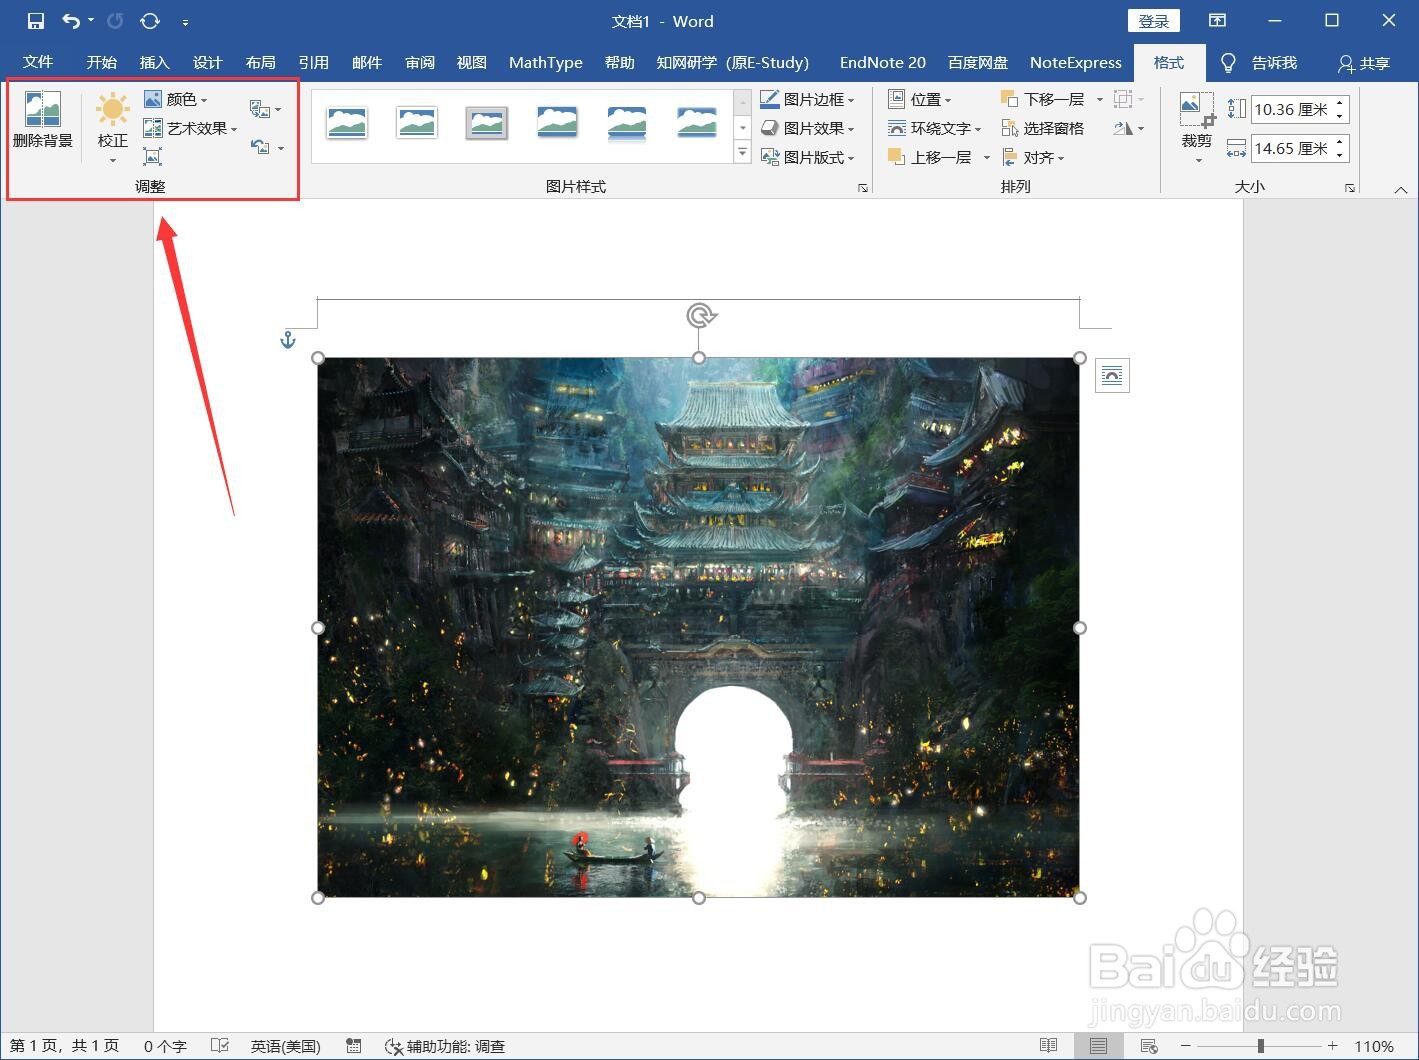Click the 压缩图片 (Compress Pictures) icon
Viewport: 1419px width, 1060px height.
[152, 156]
